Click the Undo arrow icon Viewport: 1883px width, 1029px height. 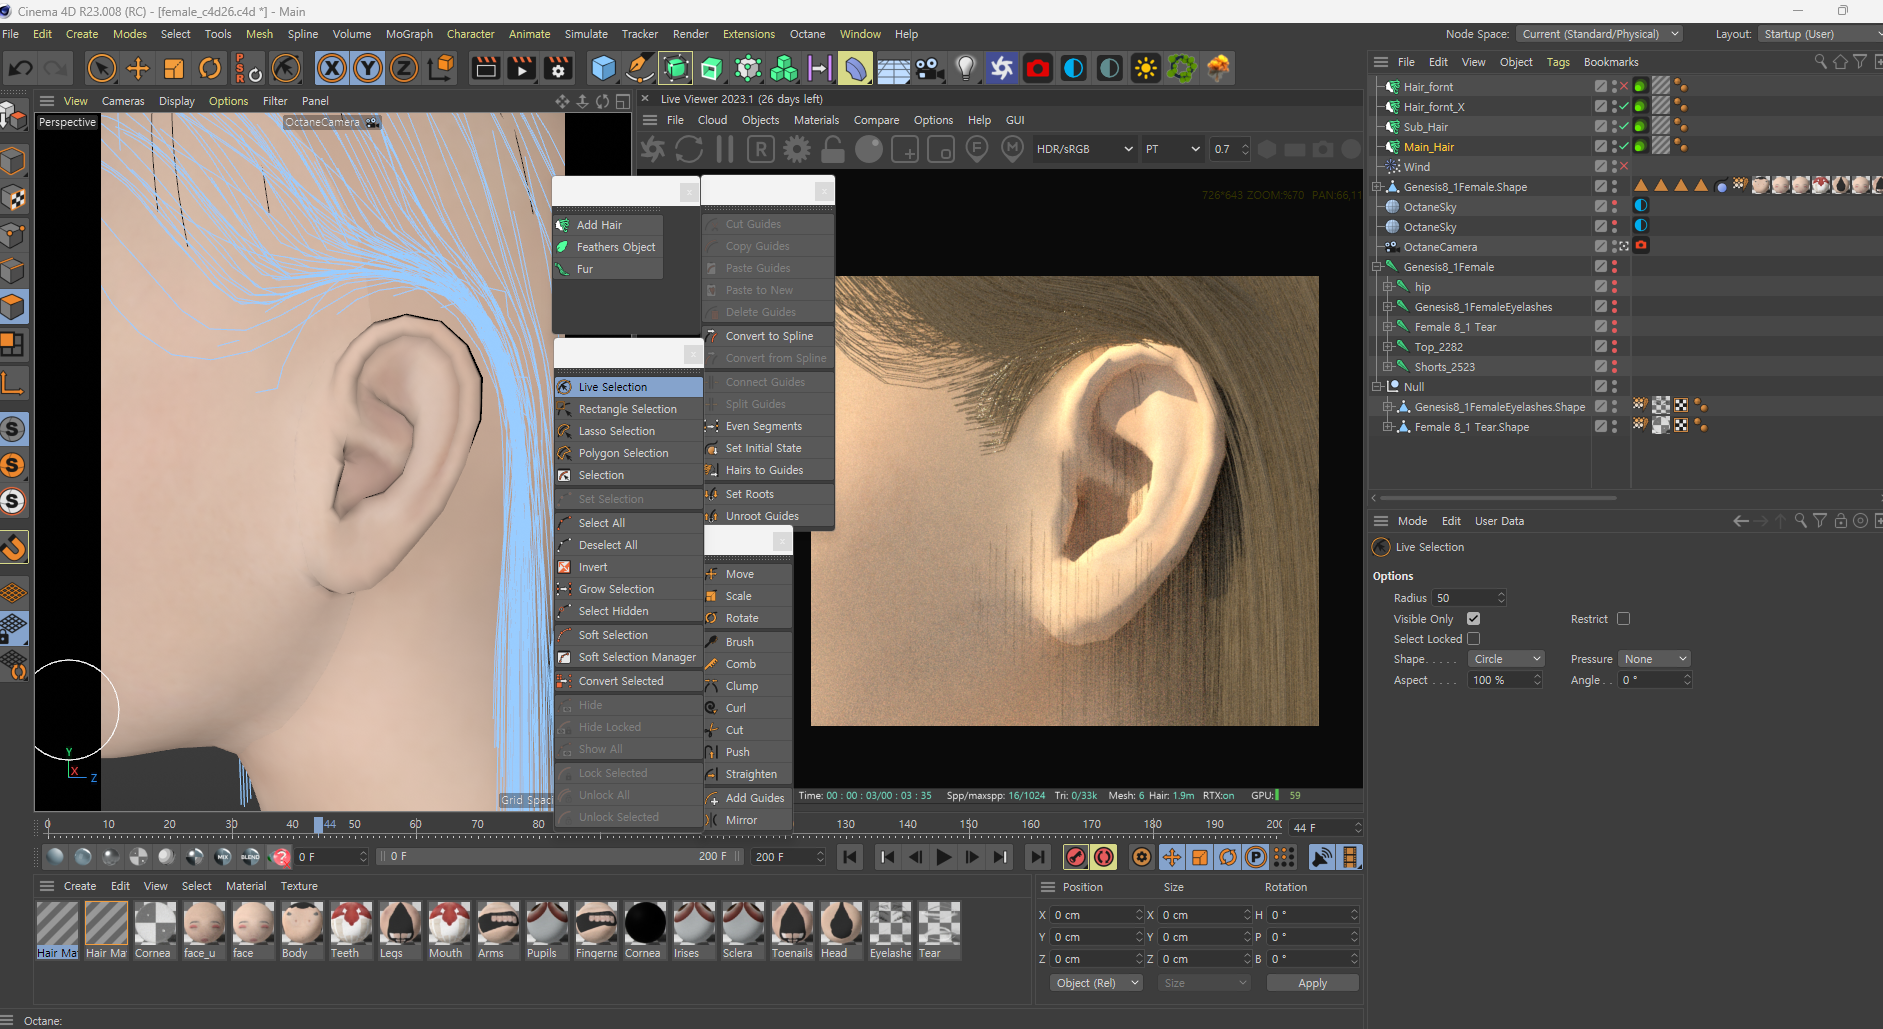click(20, 68)
